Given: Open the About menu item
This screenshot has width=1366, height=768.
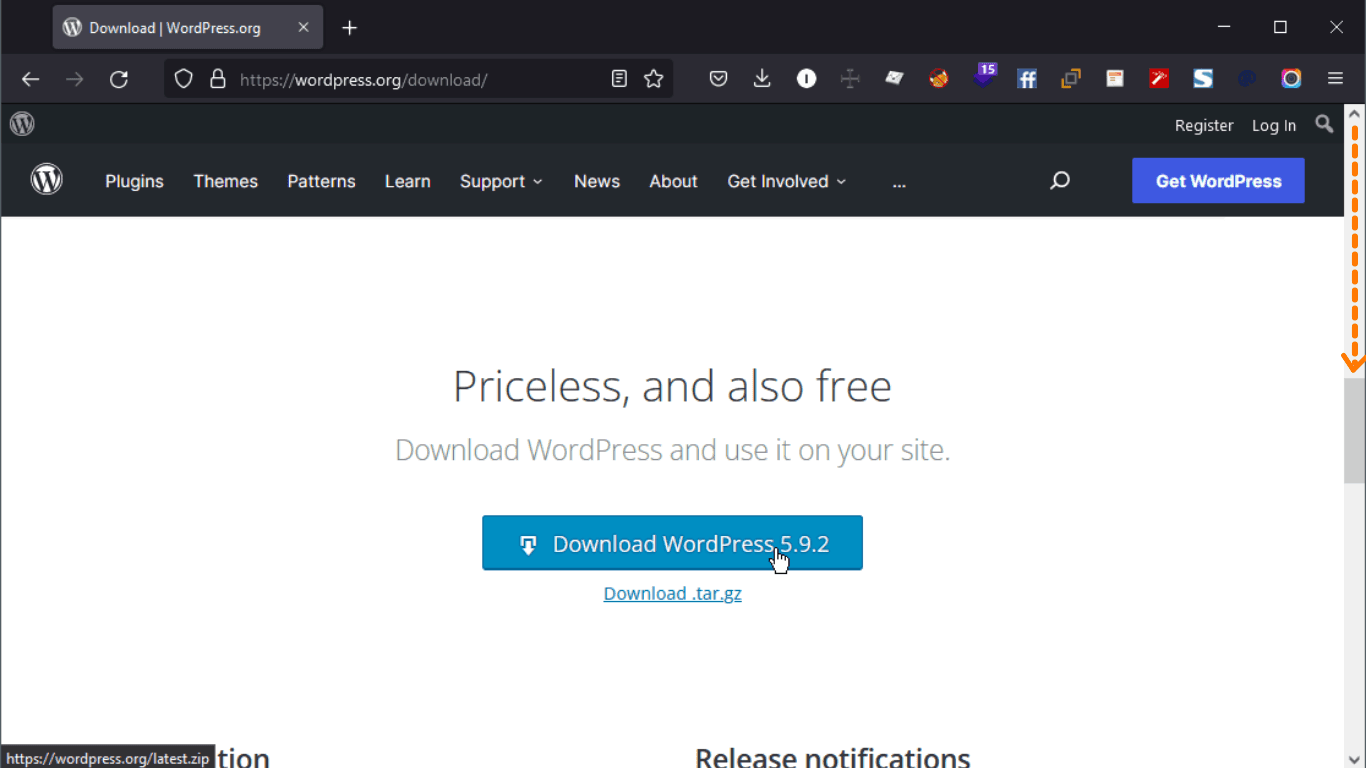Looking at the screenshot, I should coord(673,181).
